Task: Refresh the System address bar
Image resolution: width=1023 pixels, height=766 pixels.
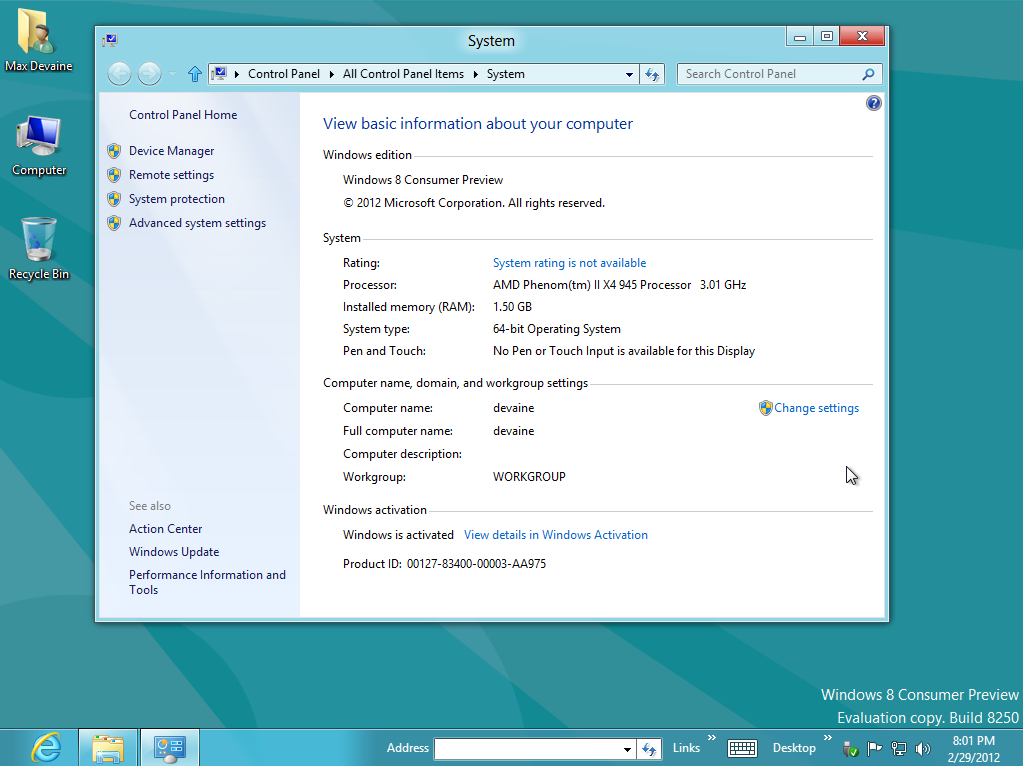Action: [652, 74]
